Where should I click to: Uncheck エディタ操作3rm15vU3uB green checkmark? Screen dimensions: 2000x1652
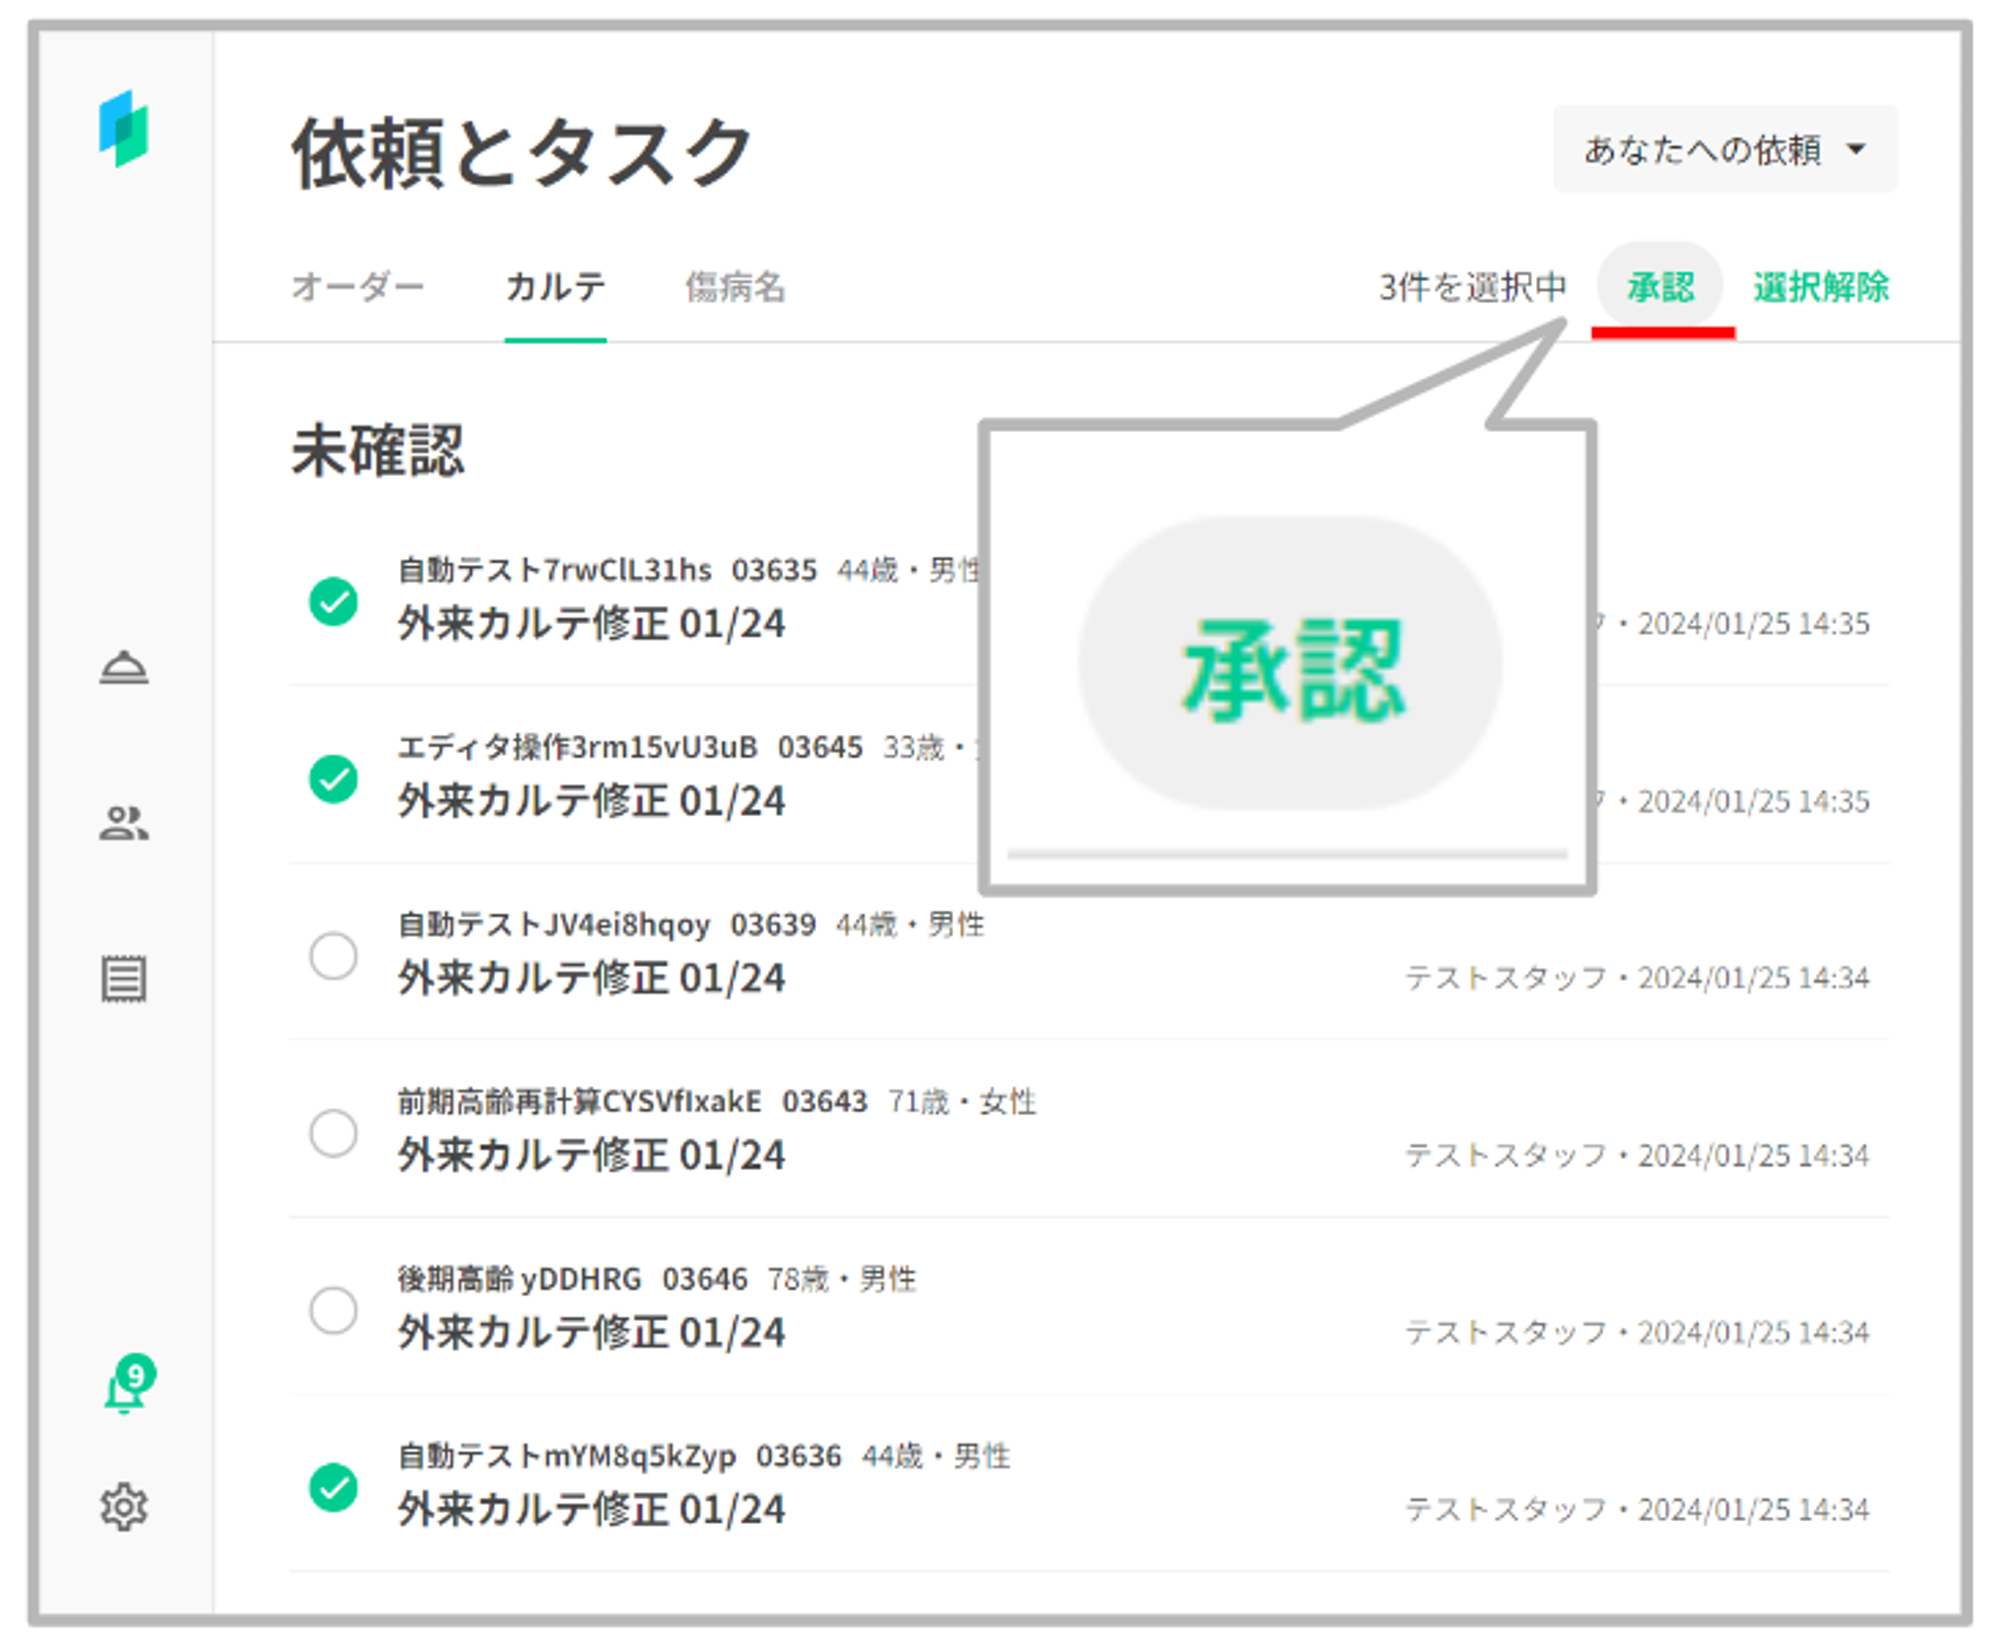[333, 779]
